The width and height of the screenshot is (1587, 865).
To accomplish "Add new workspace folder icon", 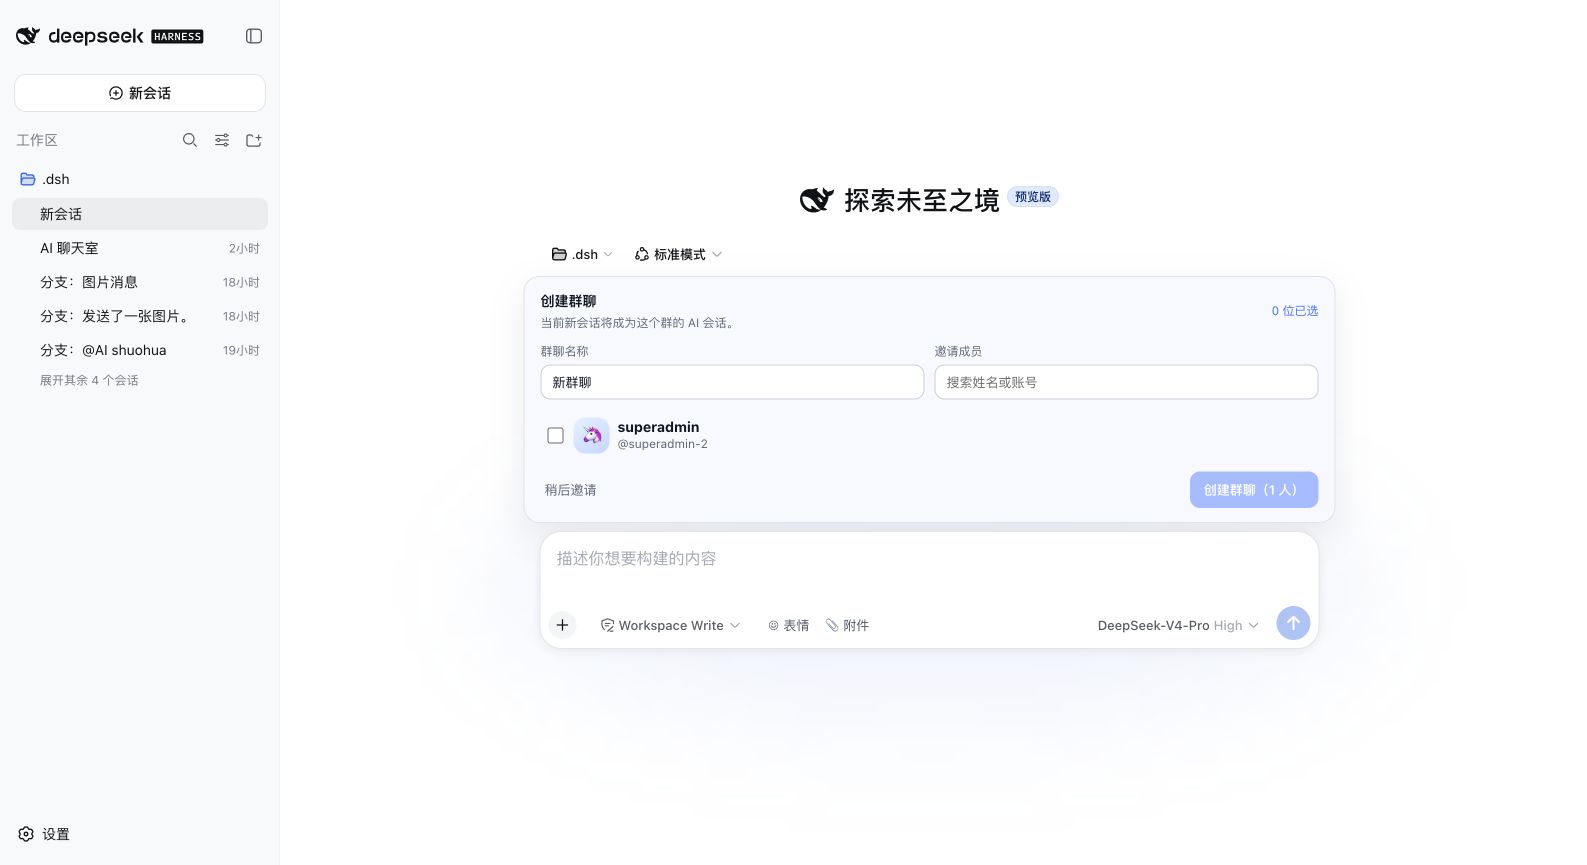I will coord(254,140).
